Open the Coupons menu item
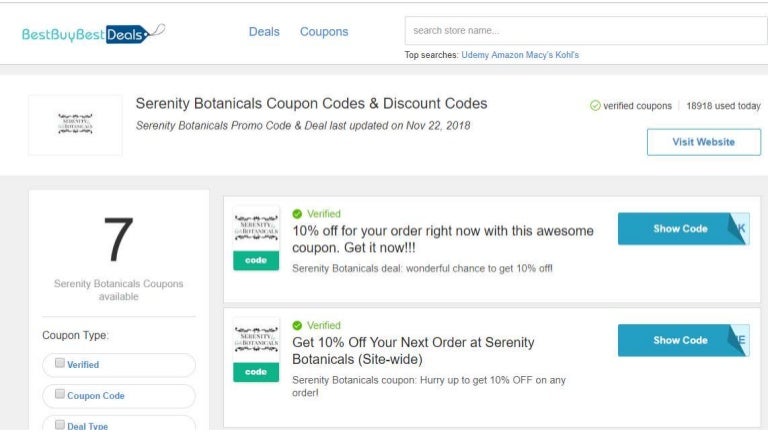This screenshot has height=432, width=768. tap(324, 32)
